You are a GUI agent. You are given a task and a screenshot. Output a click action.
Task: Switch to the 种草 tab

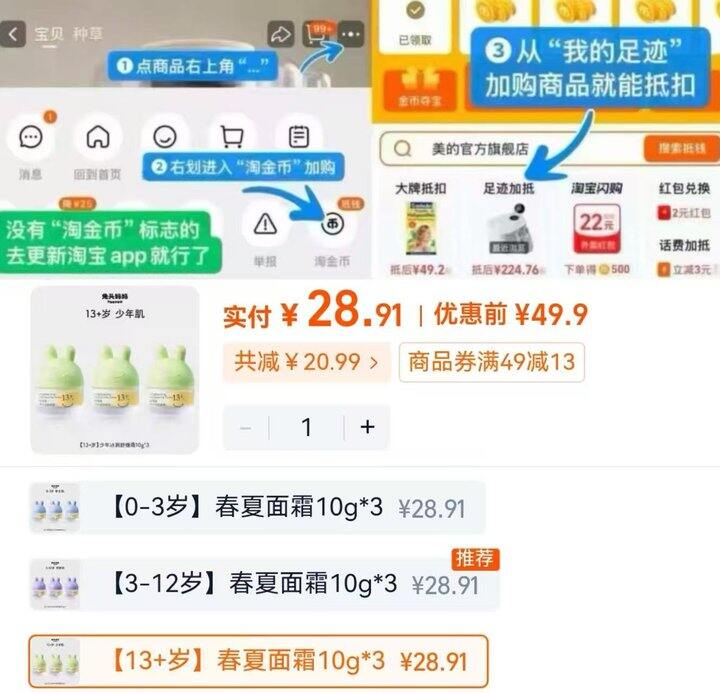point(88,34)
